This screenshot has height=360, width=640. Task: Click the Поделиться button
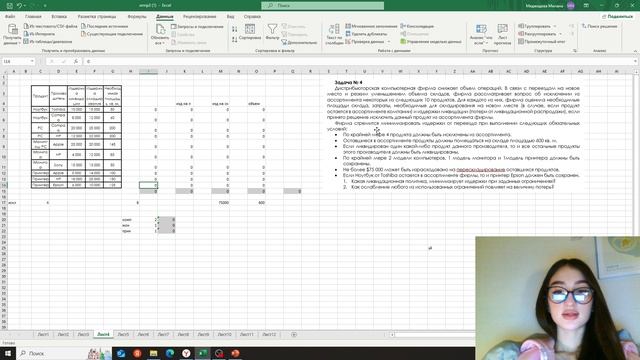[617, 16]
